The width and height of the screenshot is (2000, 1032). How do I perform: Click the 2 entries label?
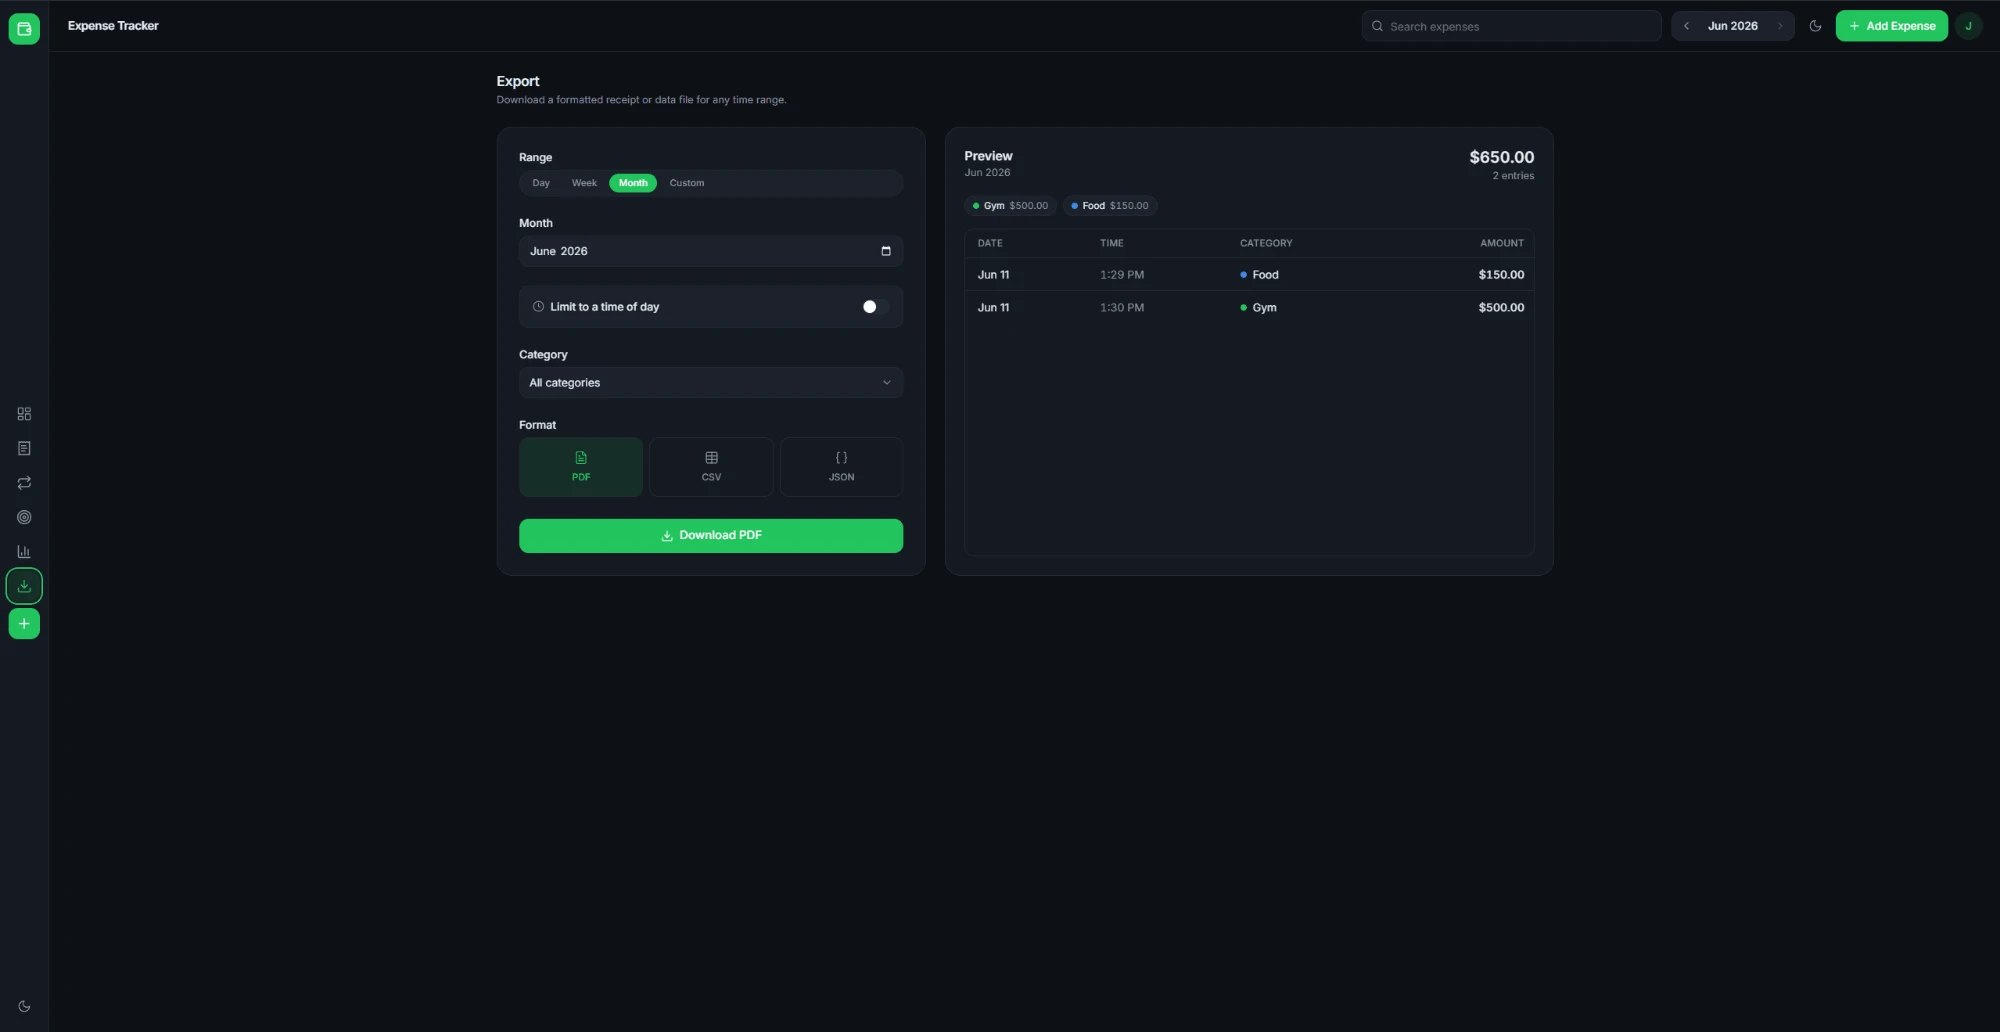[x=1513, y=176]
